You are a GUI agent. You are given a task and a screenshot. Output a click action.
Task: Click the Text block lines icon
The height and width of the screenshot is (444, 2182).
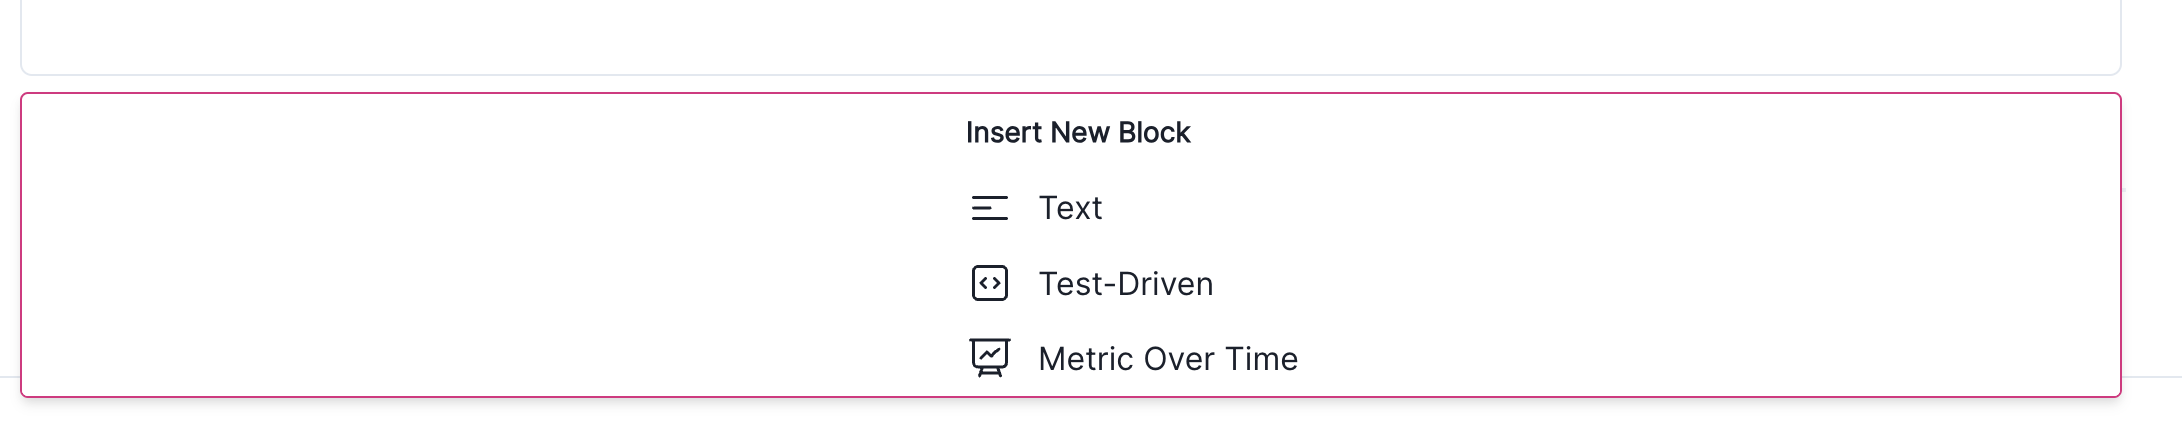989,208
